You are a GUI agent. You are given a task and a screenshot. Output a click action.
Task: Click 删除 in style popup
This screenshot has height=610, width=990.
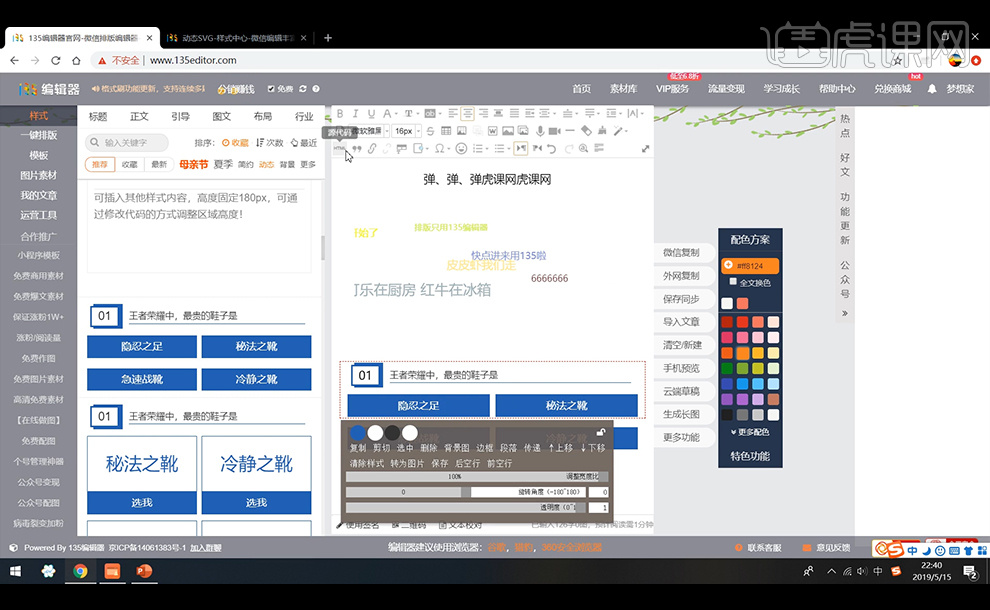coord(429,448)
